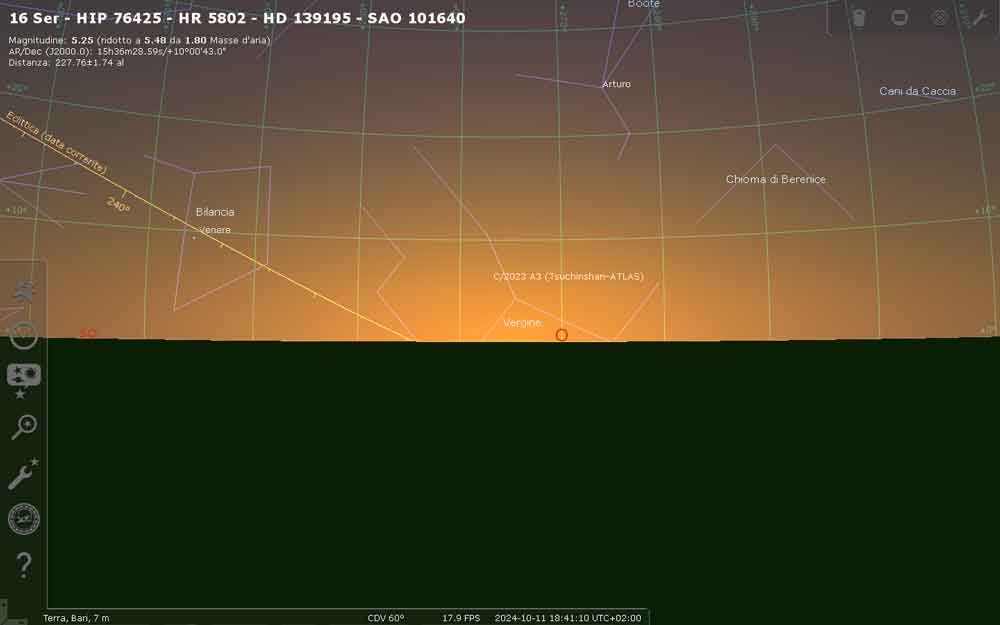The image size is (1000, 625).
Task: Select the star Arturo
Action: pos(616,84)
